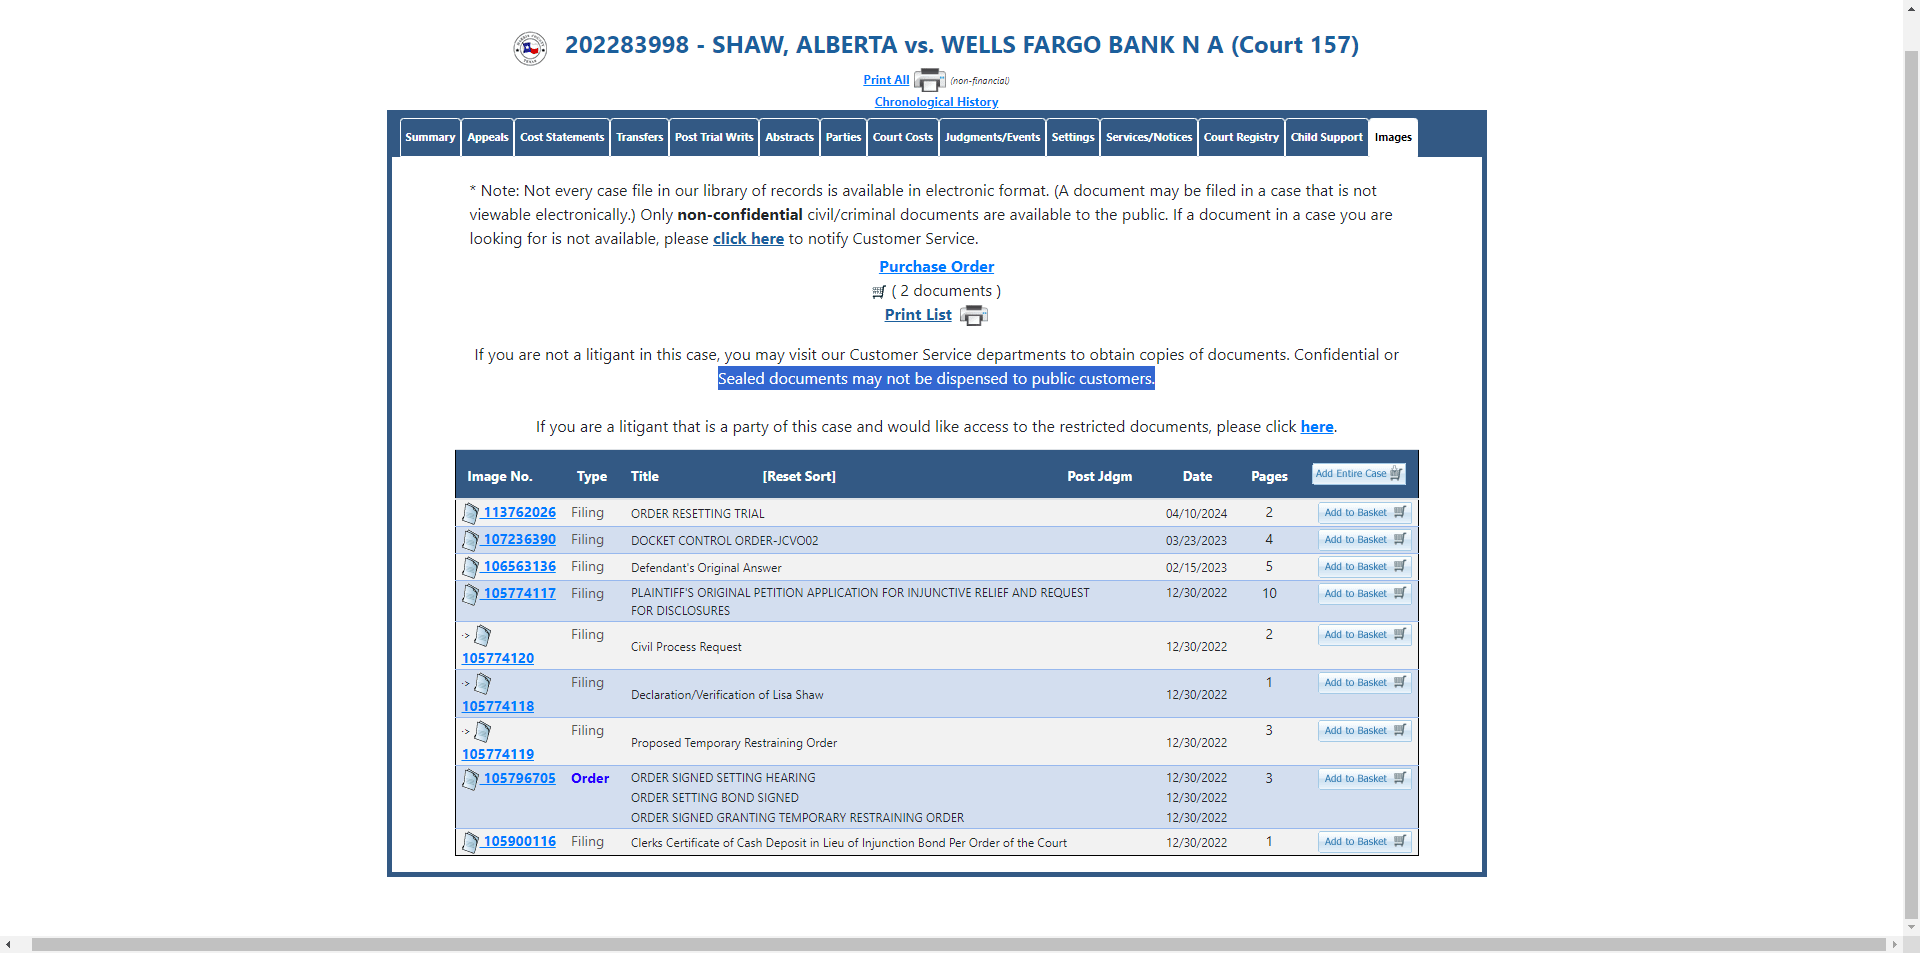Add Proposed Temporary Restraining Order to basket
The image size is (1920, 953).
coord(1364,731)
